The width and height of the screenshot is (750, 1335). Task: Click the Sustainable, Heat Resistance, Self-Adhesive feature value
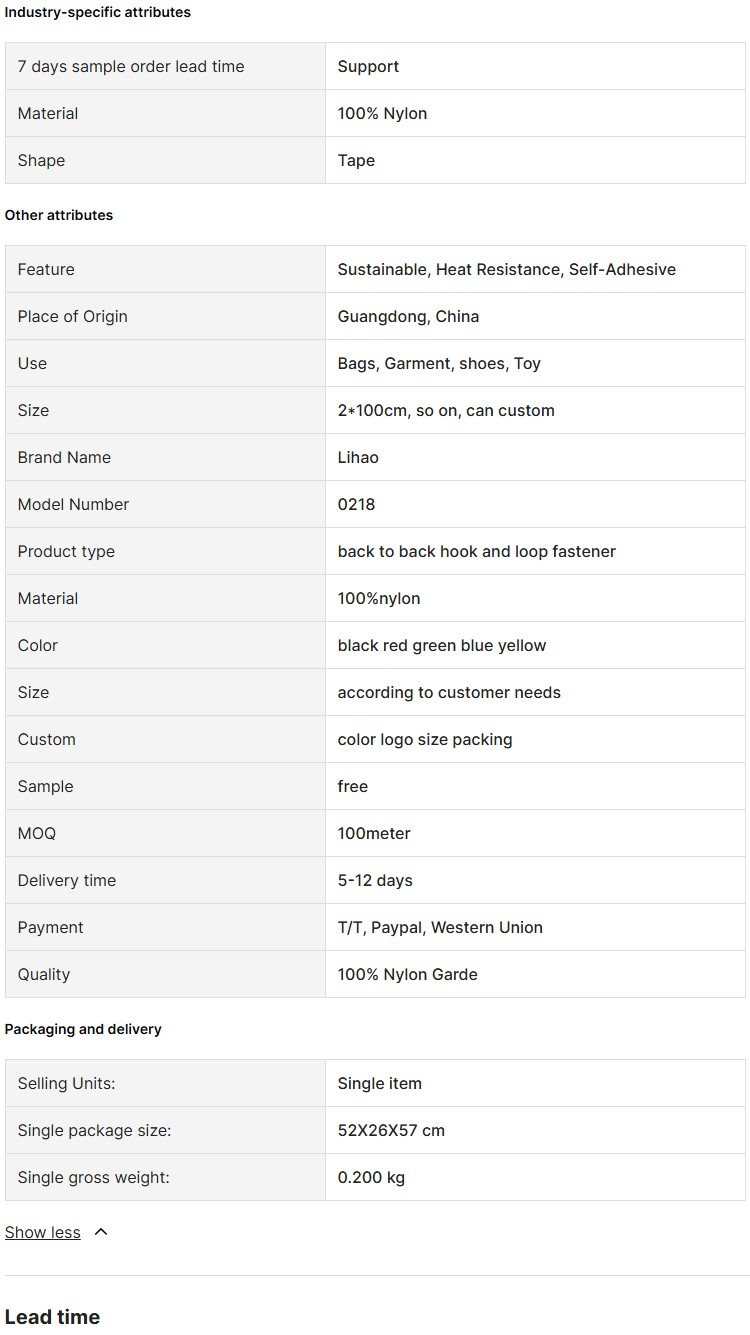coord(507,269)
